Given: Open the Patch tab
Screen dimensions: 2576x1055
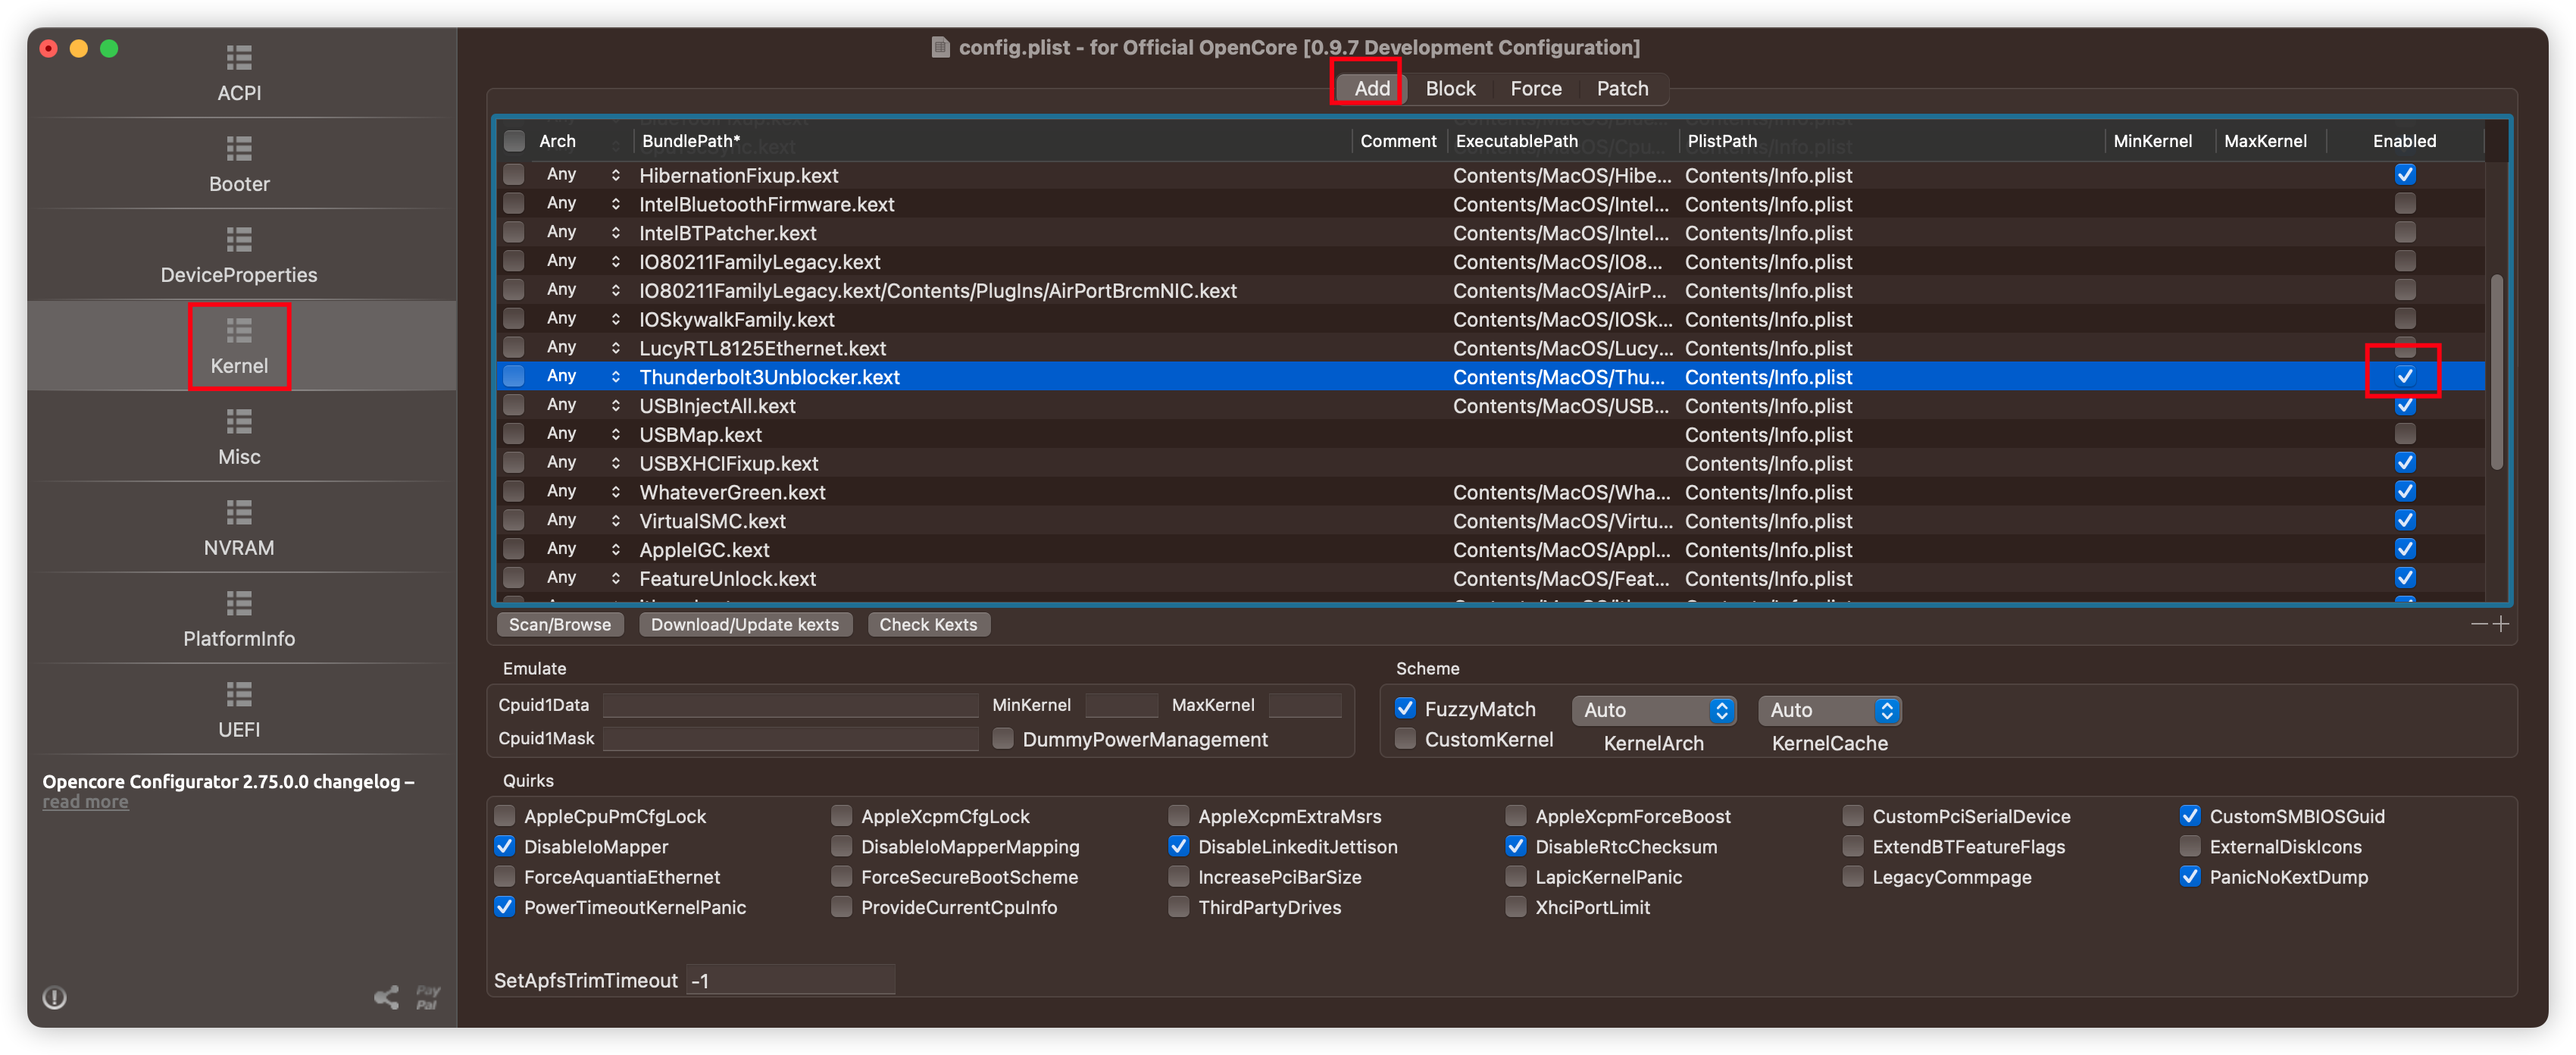Looking at the screenshot, I should [x=1622, y=88].
